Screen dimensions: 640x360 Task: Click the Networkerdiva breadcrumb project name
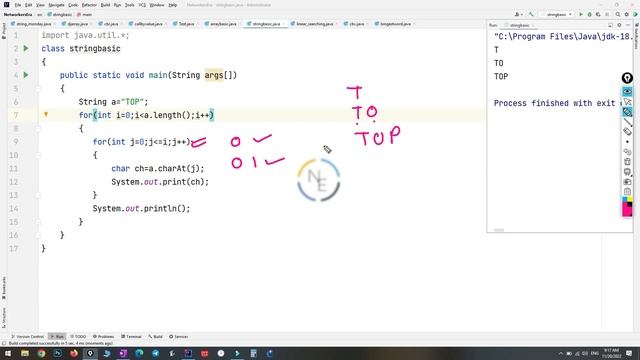[18, 15]
